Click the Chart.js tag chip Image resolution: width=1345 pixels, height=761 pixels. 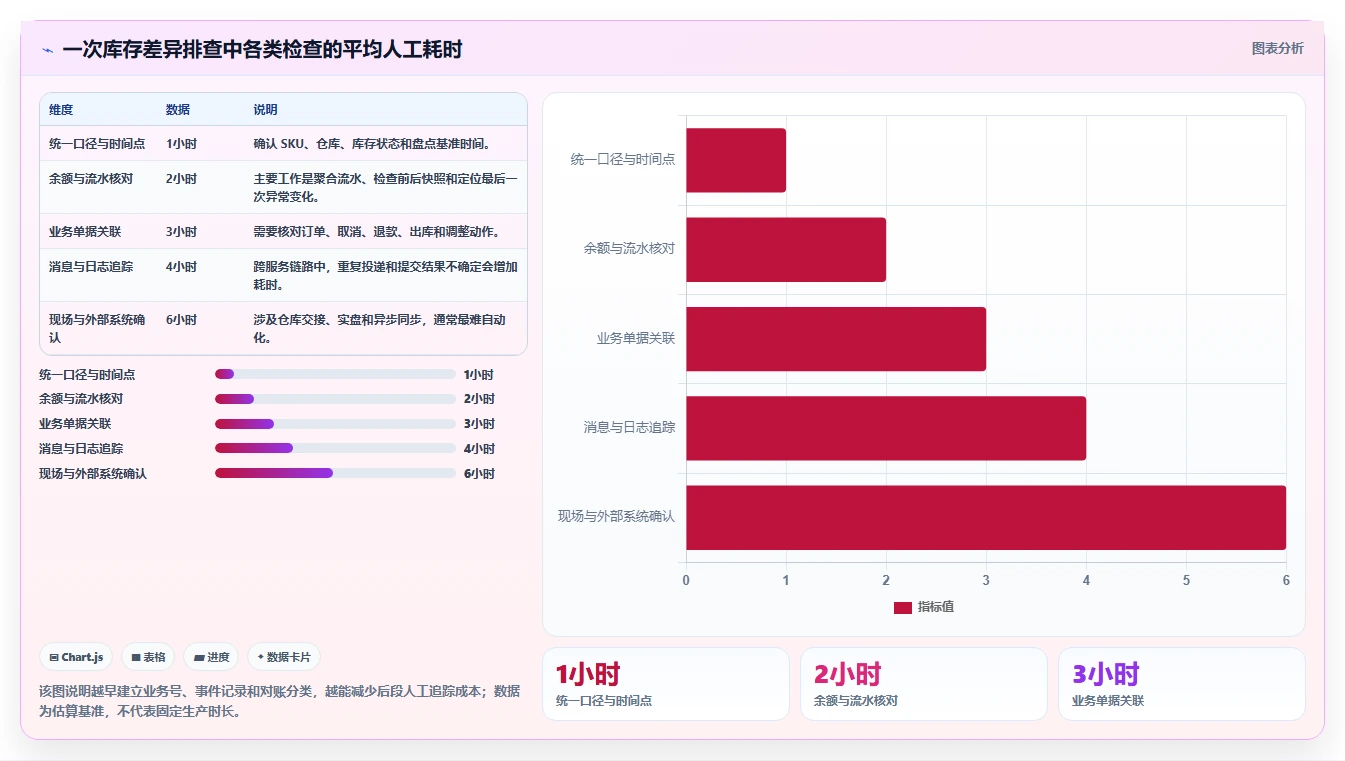click(77, 657)
